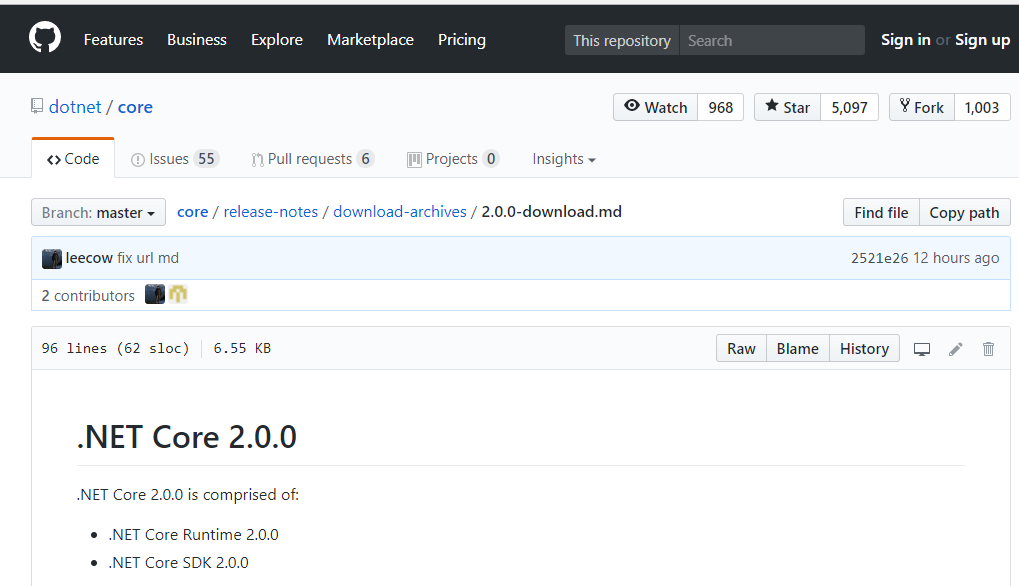This screenshot has width=1019, height=586.
Task: Click the GitHub octocat logo
Action: 44,38
